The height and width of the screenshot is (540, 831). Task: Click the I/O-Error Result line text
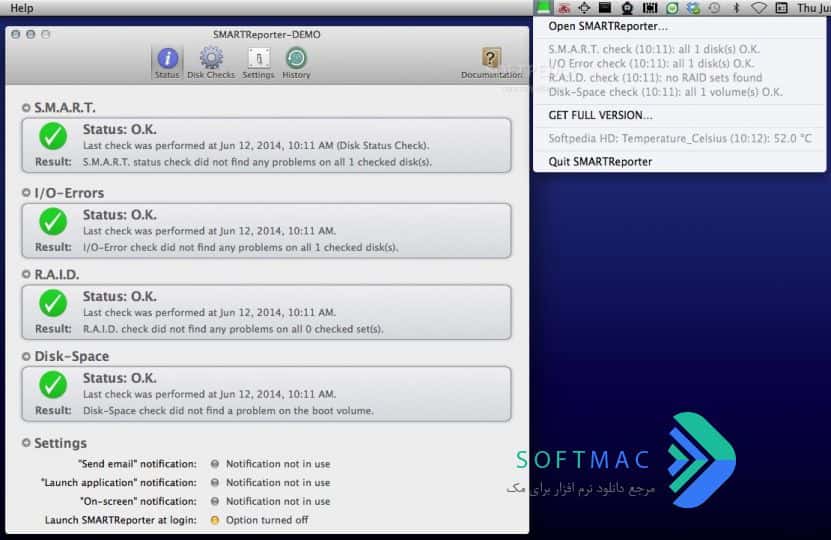coord(240,247)
